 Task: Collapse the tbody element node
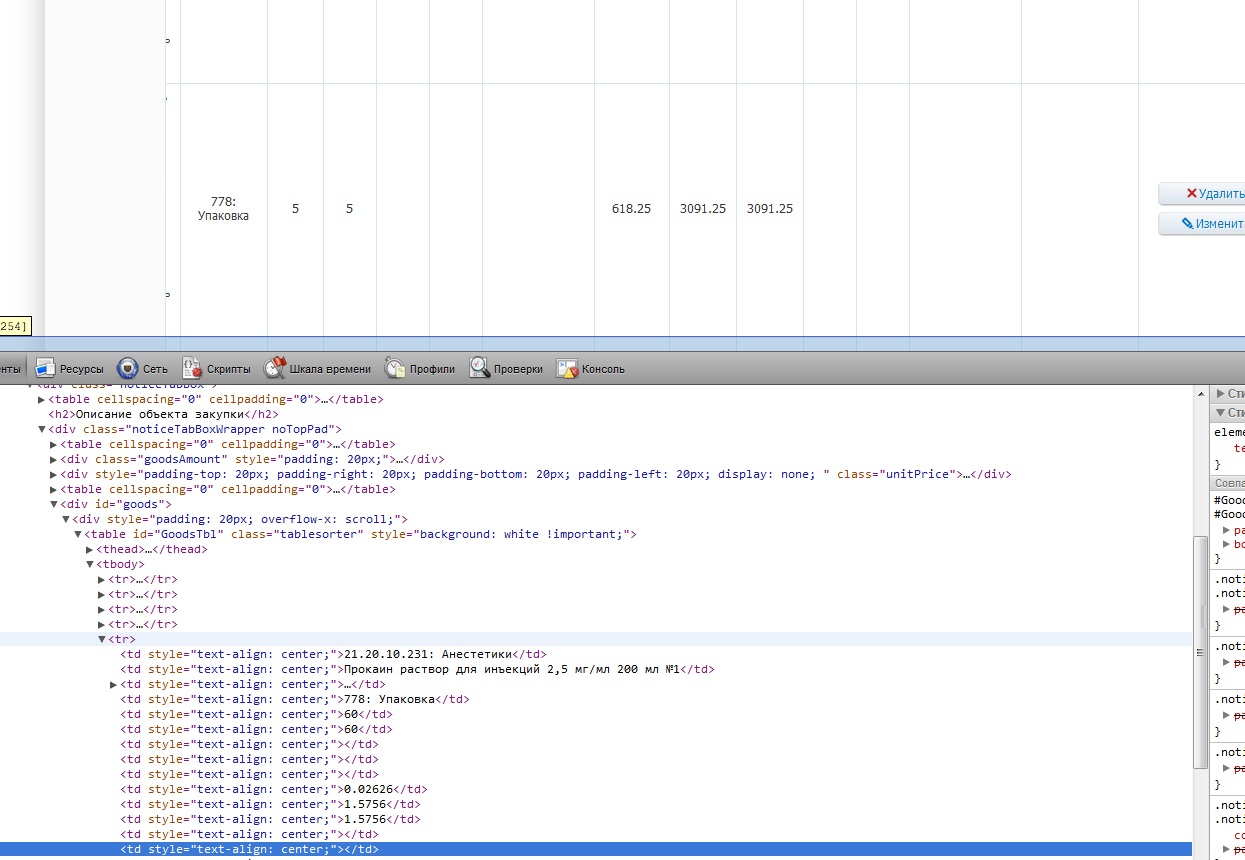click(90, 565)
